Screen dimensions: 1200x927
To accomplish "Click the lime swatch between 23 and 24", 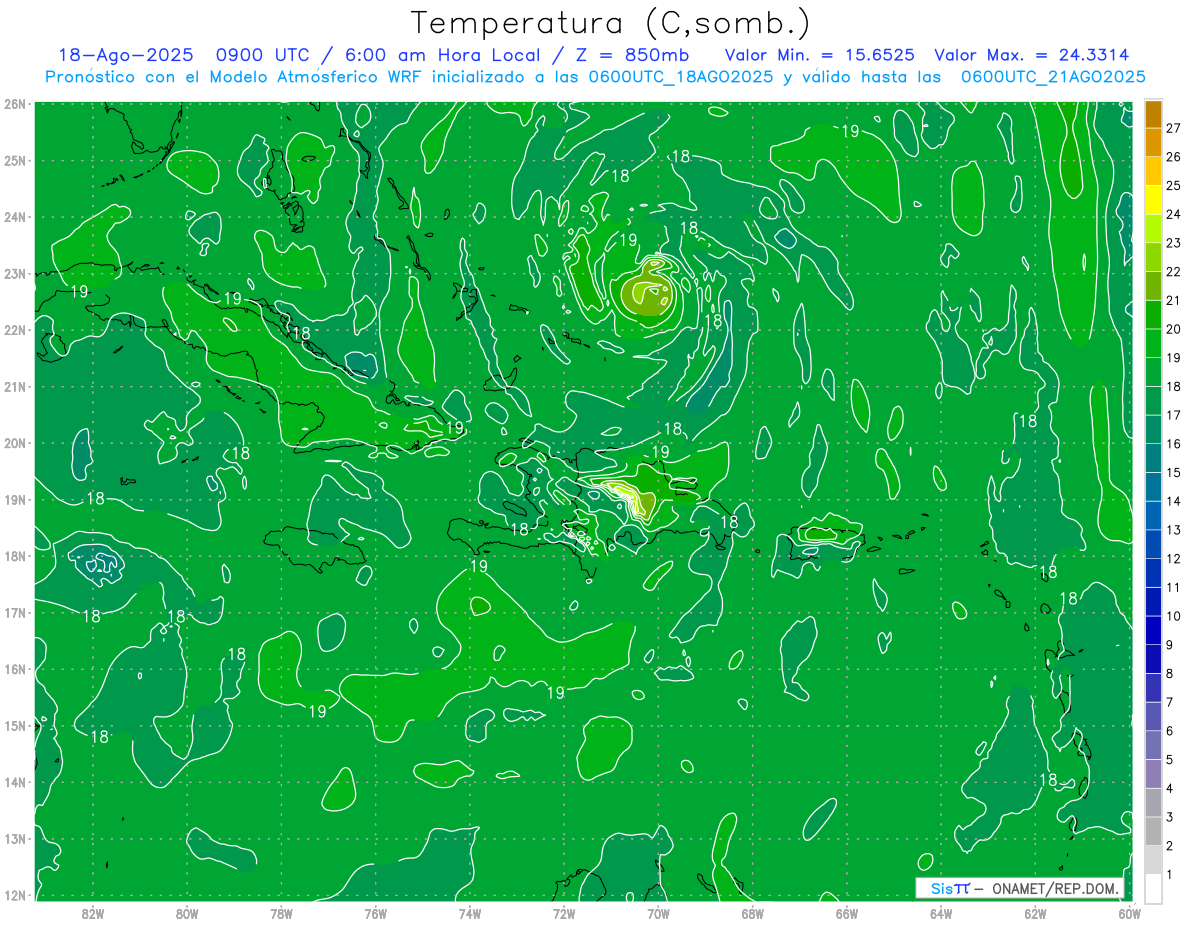I will coord(1153,229).
